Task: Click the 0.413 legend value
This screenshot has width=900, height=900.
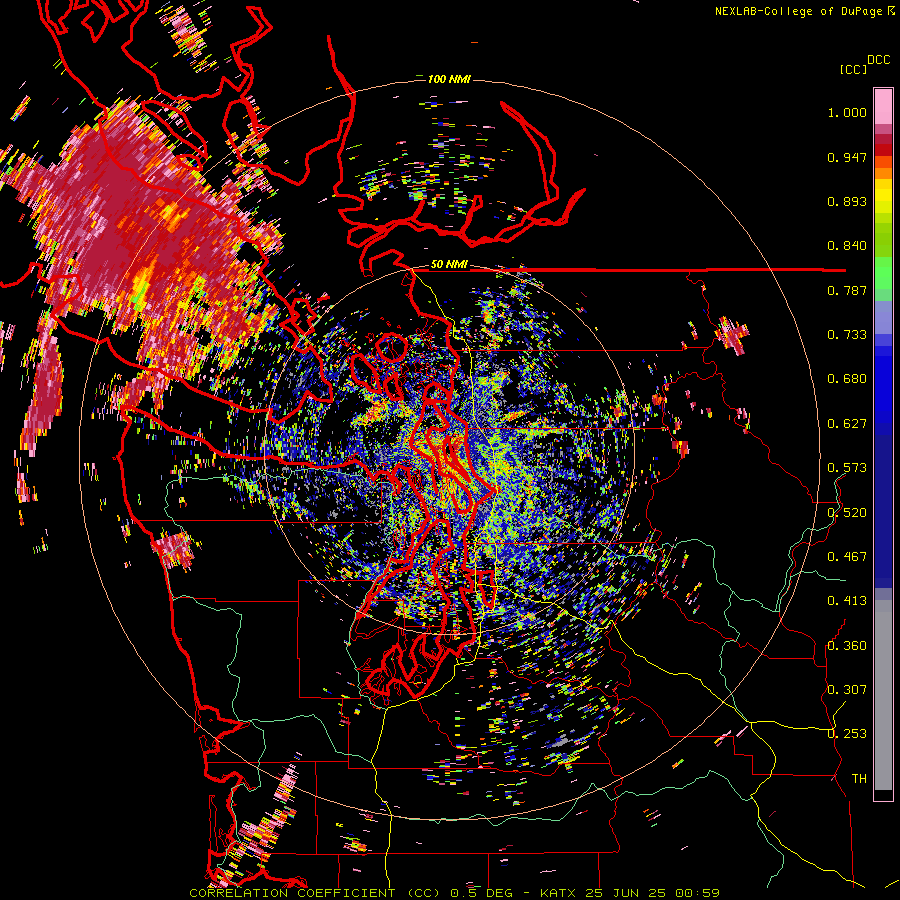Action: coord(847,601)
